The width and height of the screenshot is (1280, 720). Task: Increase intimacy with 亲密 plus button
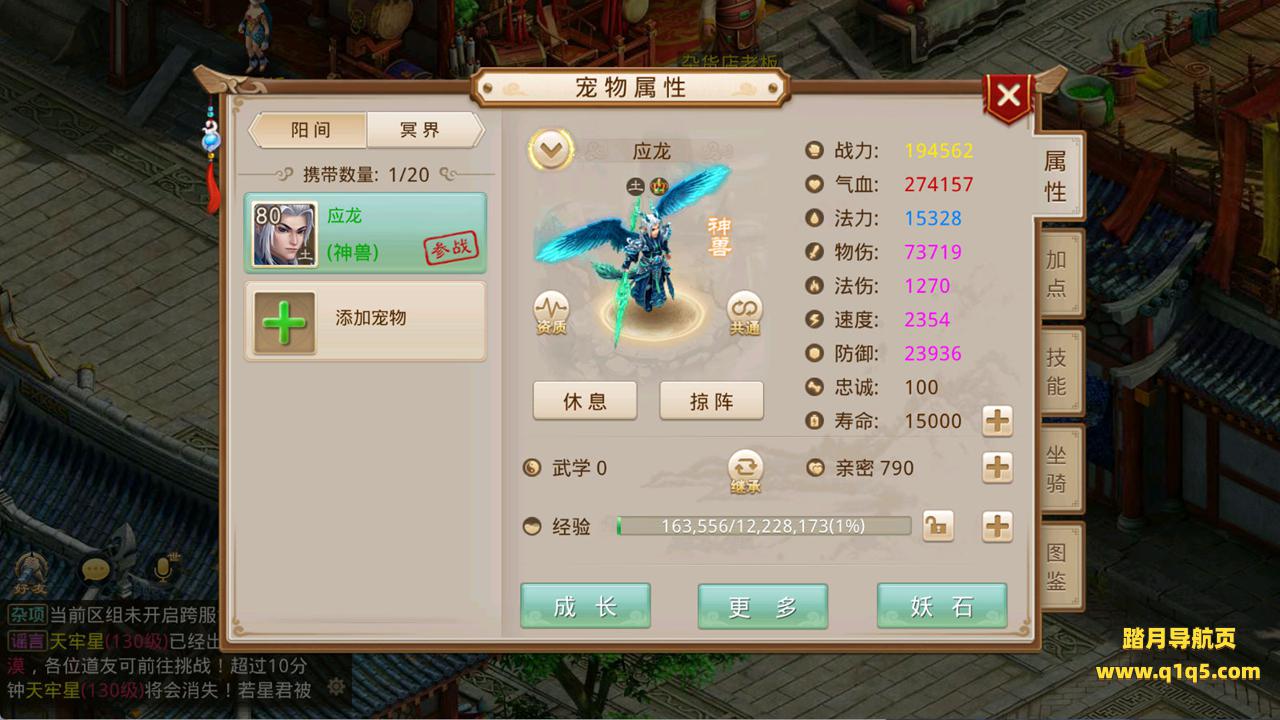click(x=997, y=467)
